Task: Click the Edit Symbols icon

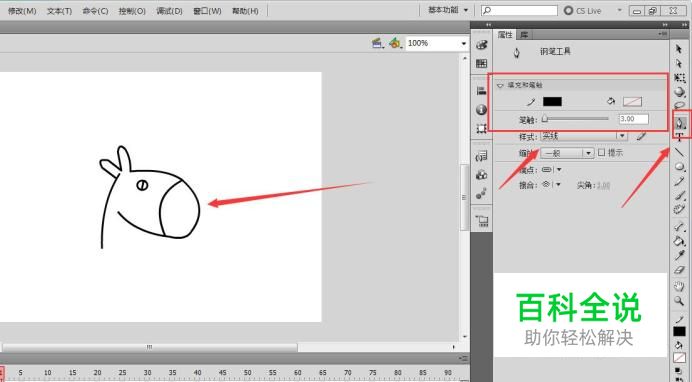Action: point(395,43)
